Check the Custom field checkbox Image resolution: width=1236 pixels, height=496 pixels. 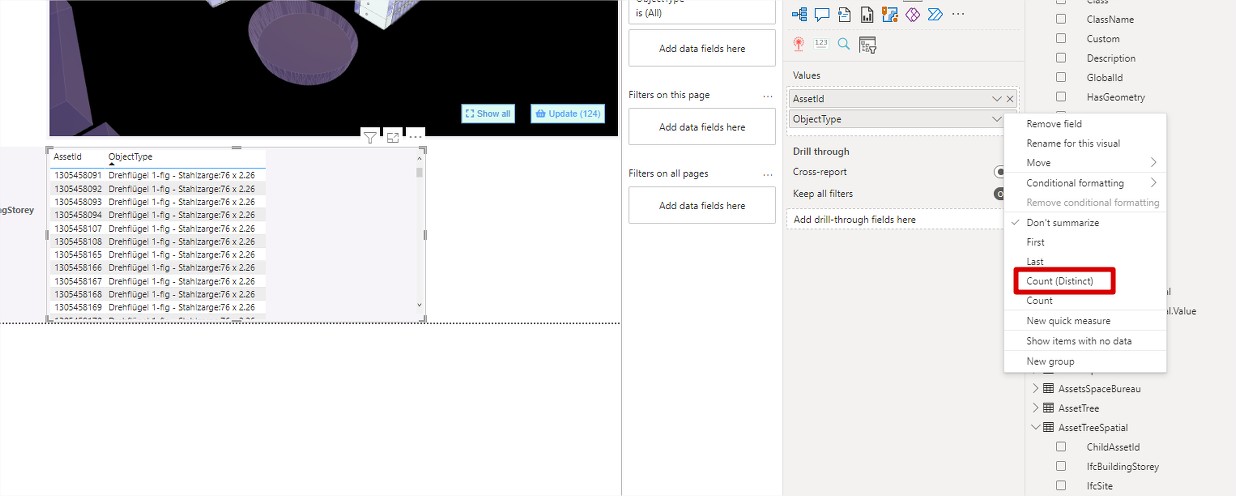point(1062,39)
